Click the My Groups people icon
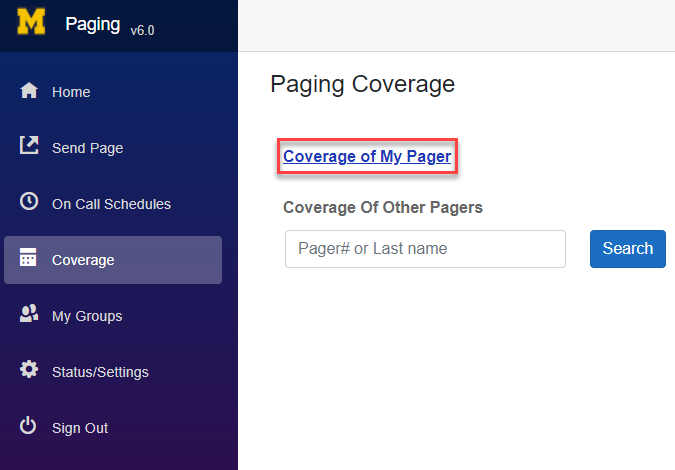 click(29, 315)
